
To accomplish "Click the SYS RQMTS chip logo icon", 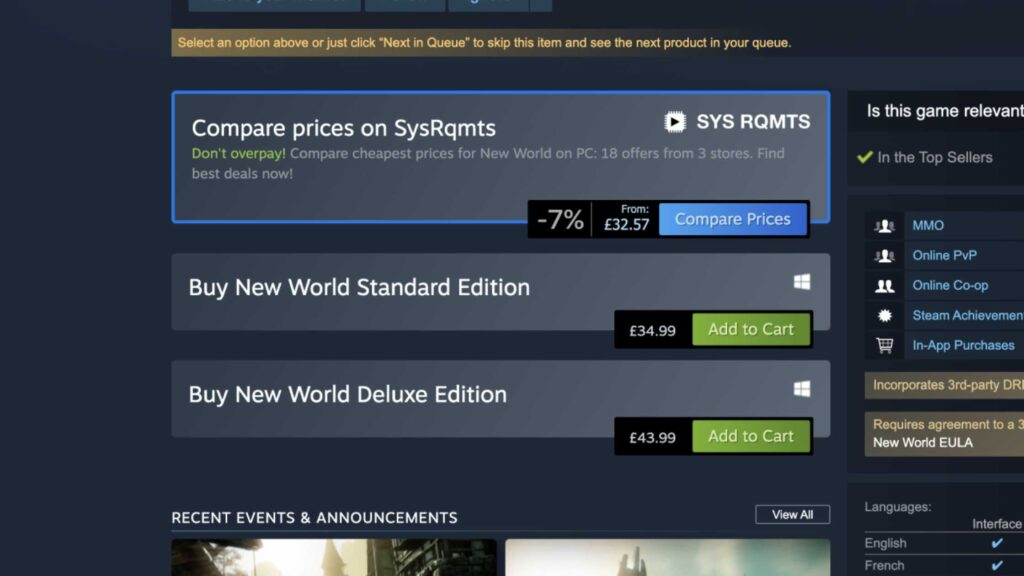I will pos(676,122).
